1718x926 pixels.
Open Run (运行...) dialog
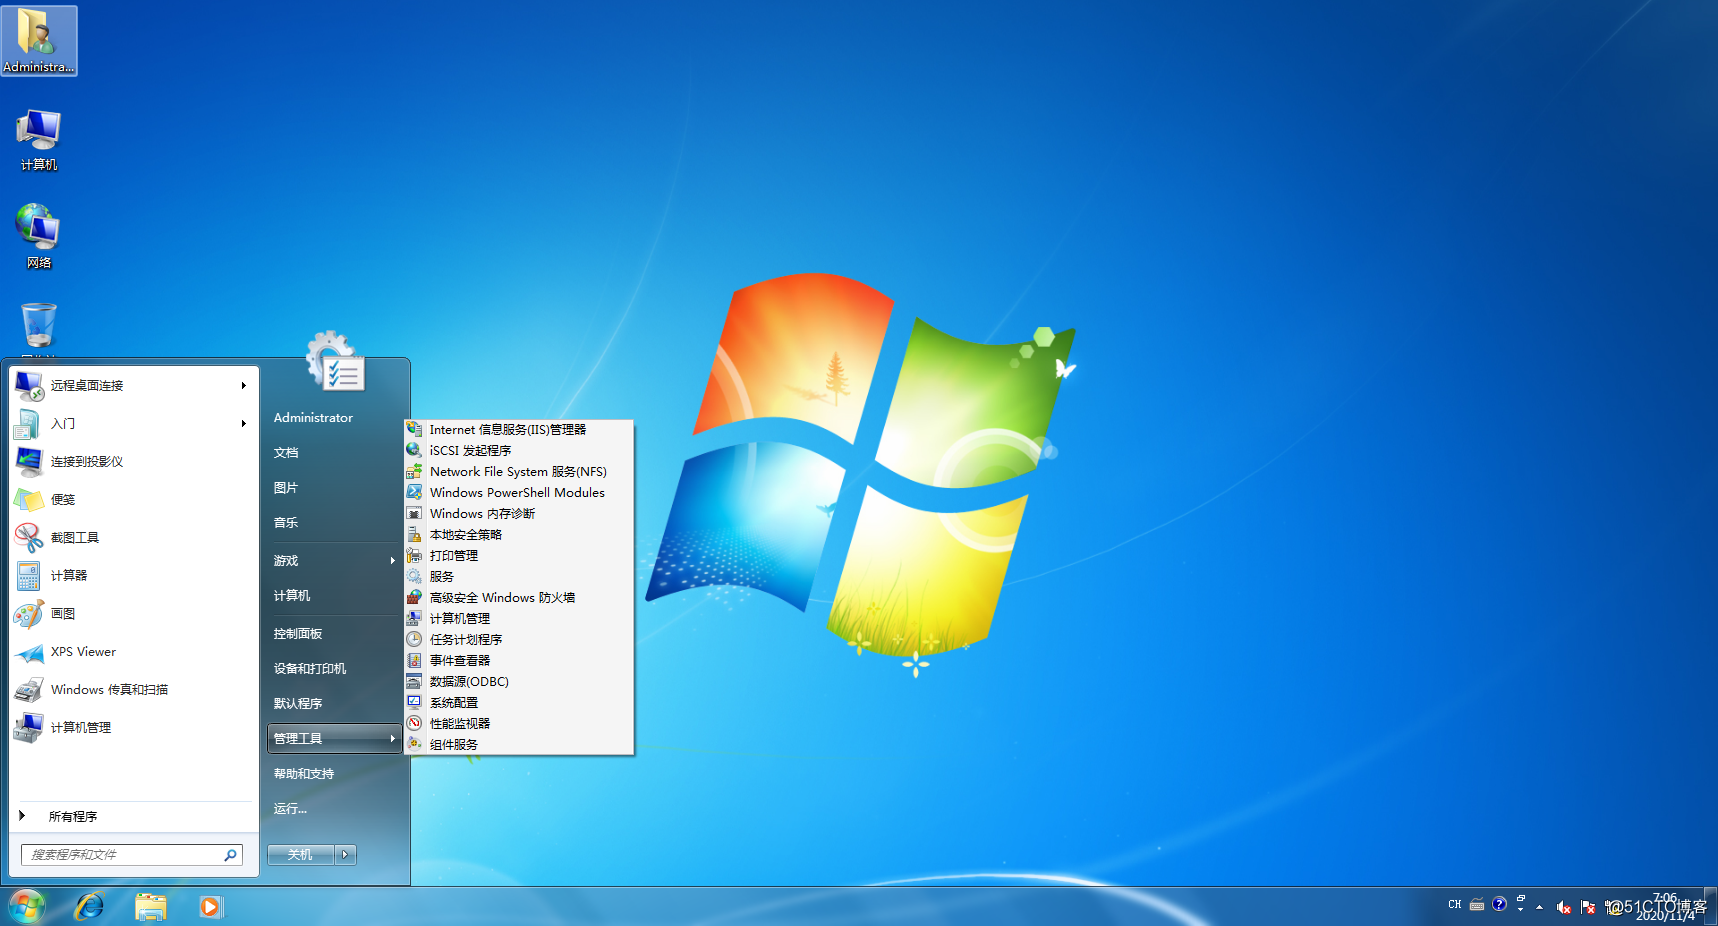(x=334, y=808)
